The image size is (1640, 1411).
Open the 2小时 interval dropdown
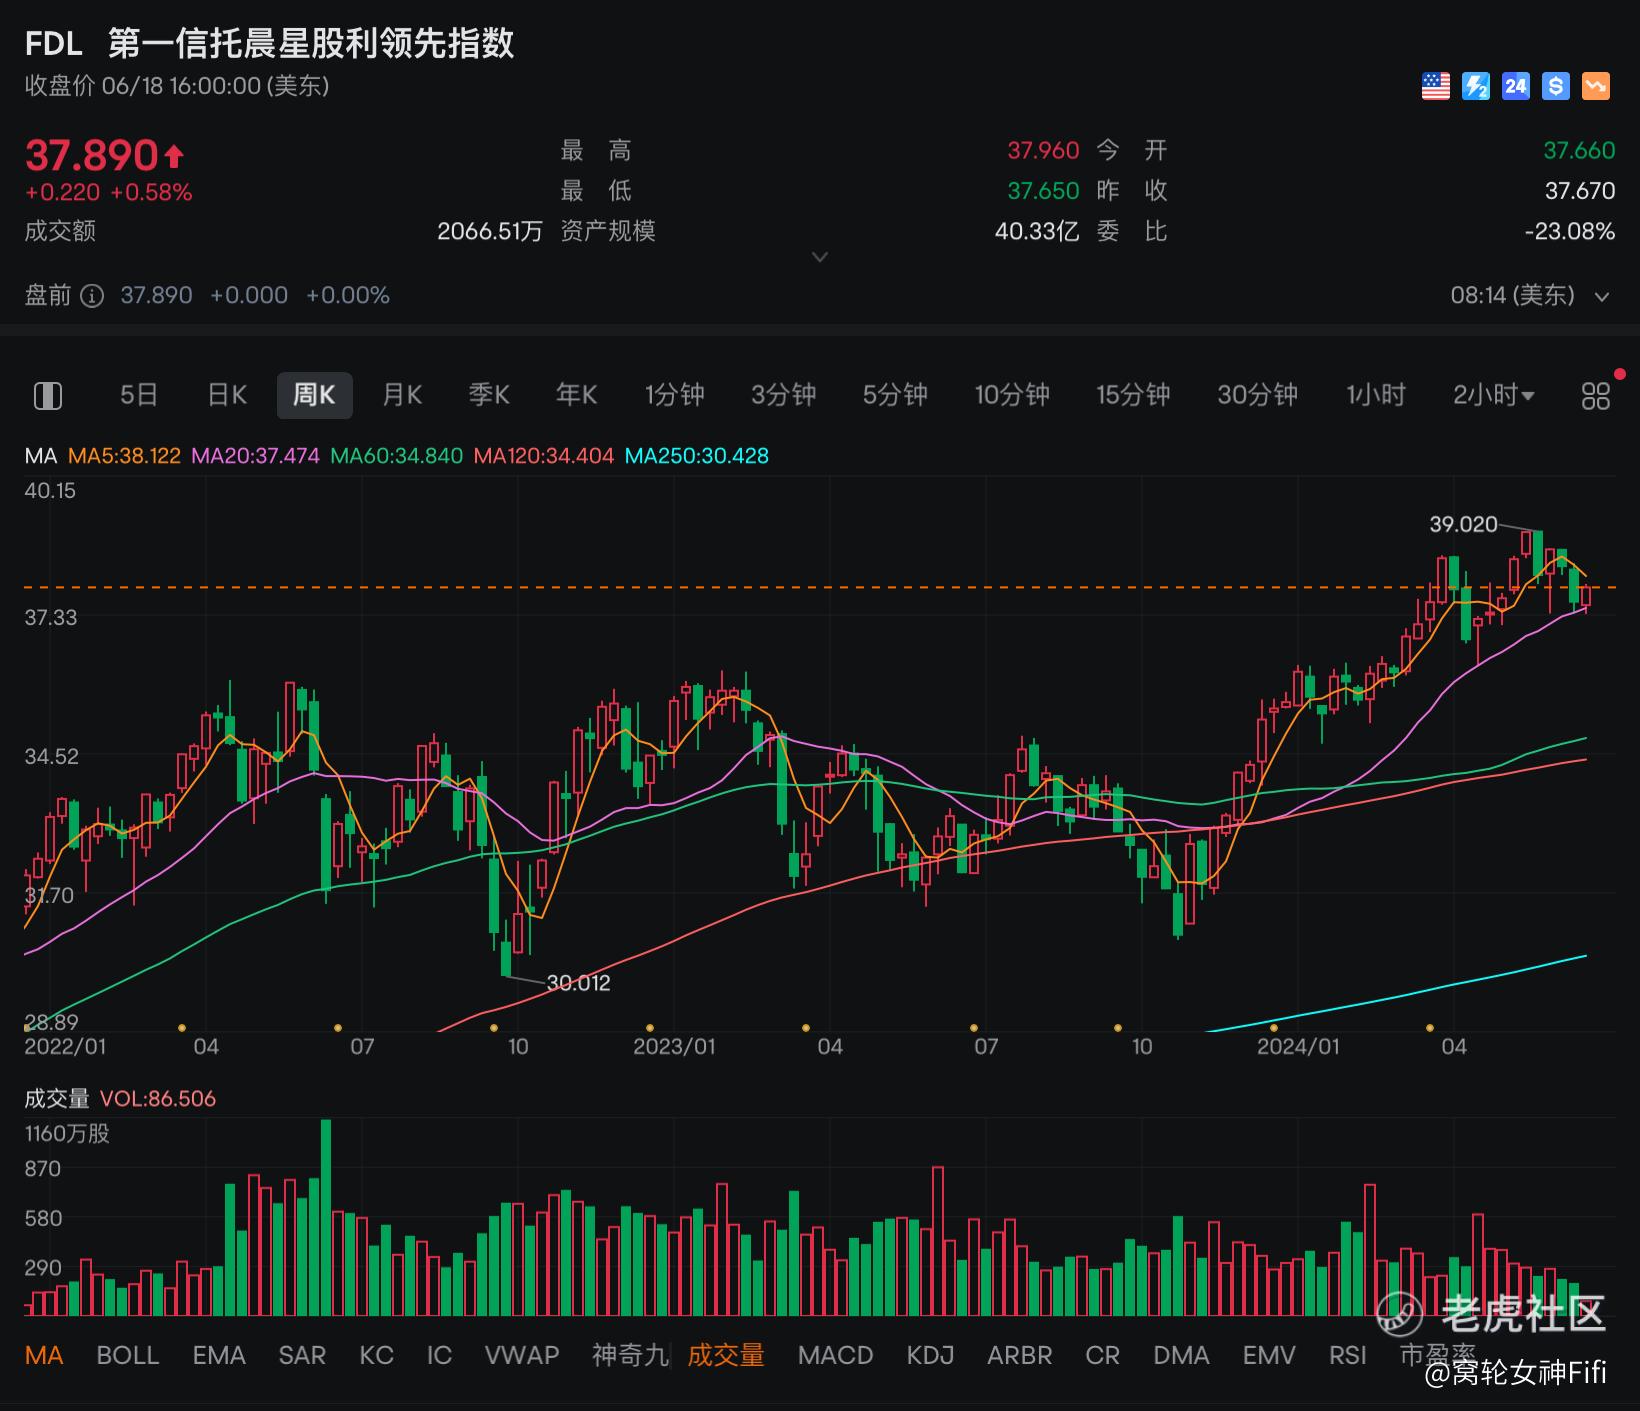(x=1494, y=395)
